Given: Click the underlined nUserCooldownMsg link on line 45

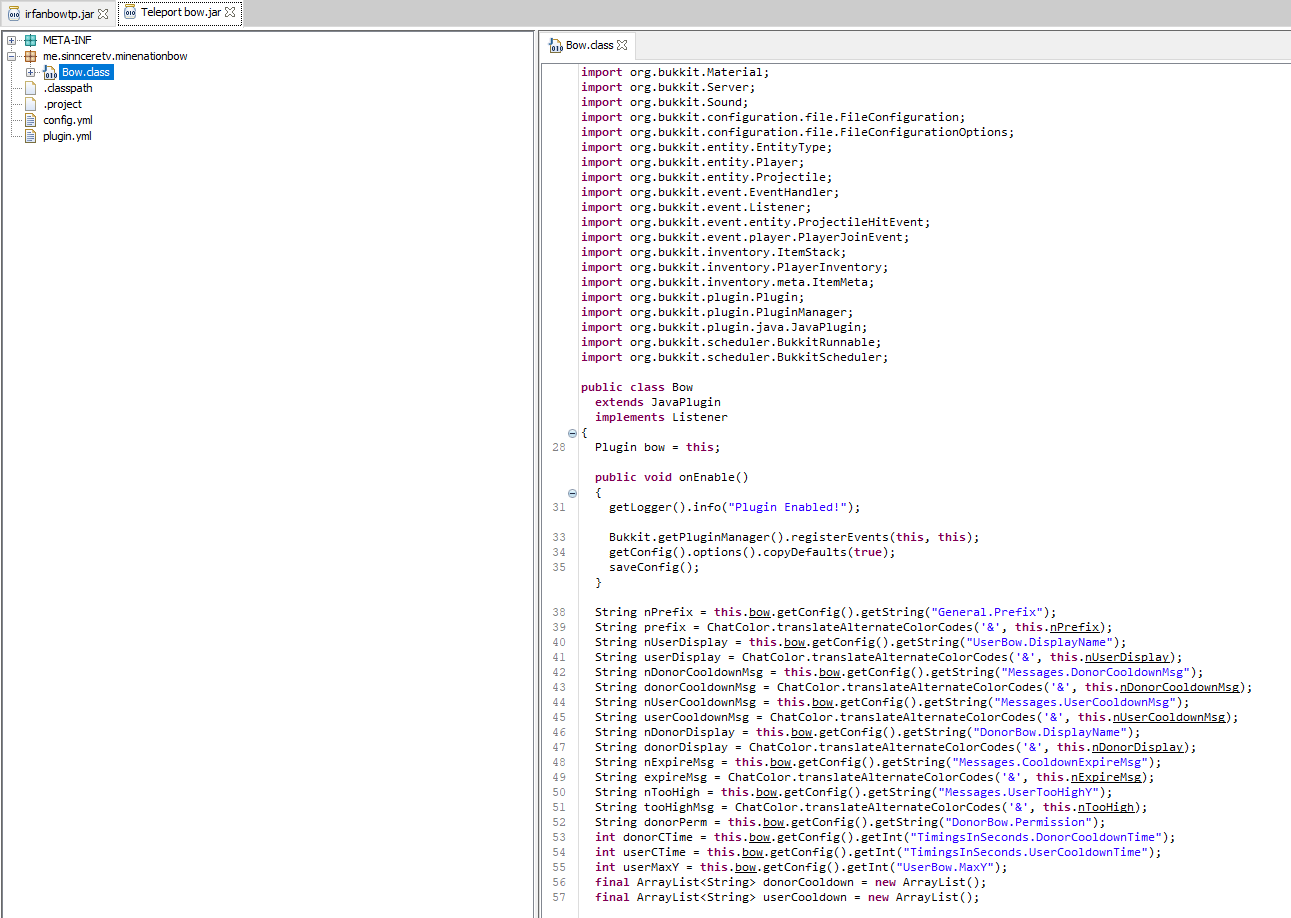Looking at the screenshot, I should point(1169,718).
